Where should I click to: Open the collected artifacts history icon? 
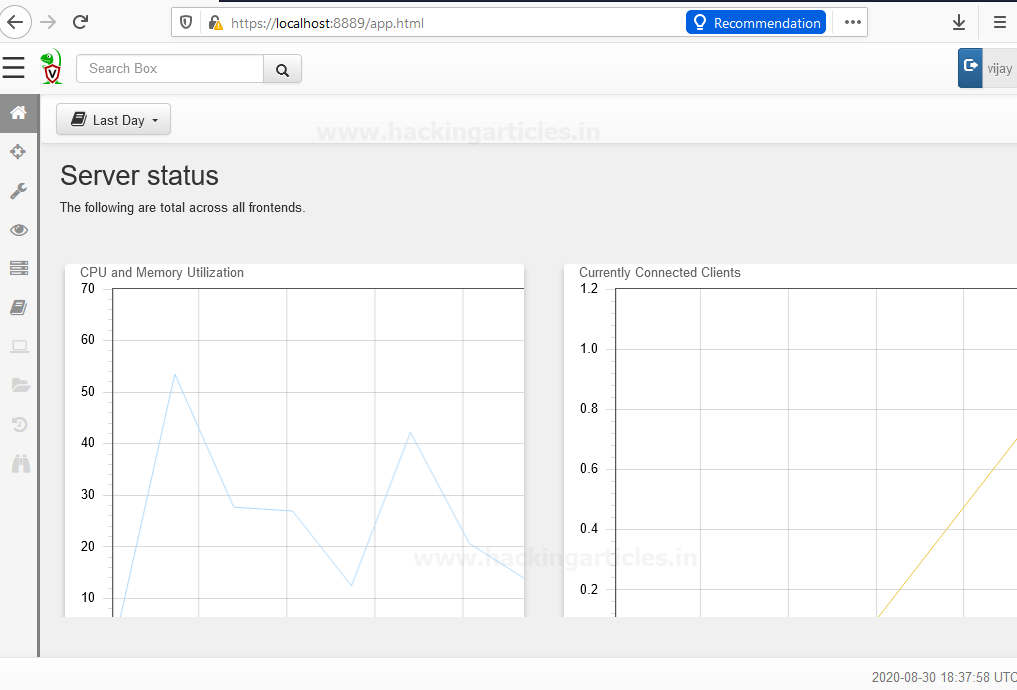19,424
